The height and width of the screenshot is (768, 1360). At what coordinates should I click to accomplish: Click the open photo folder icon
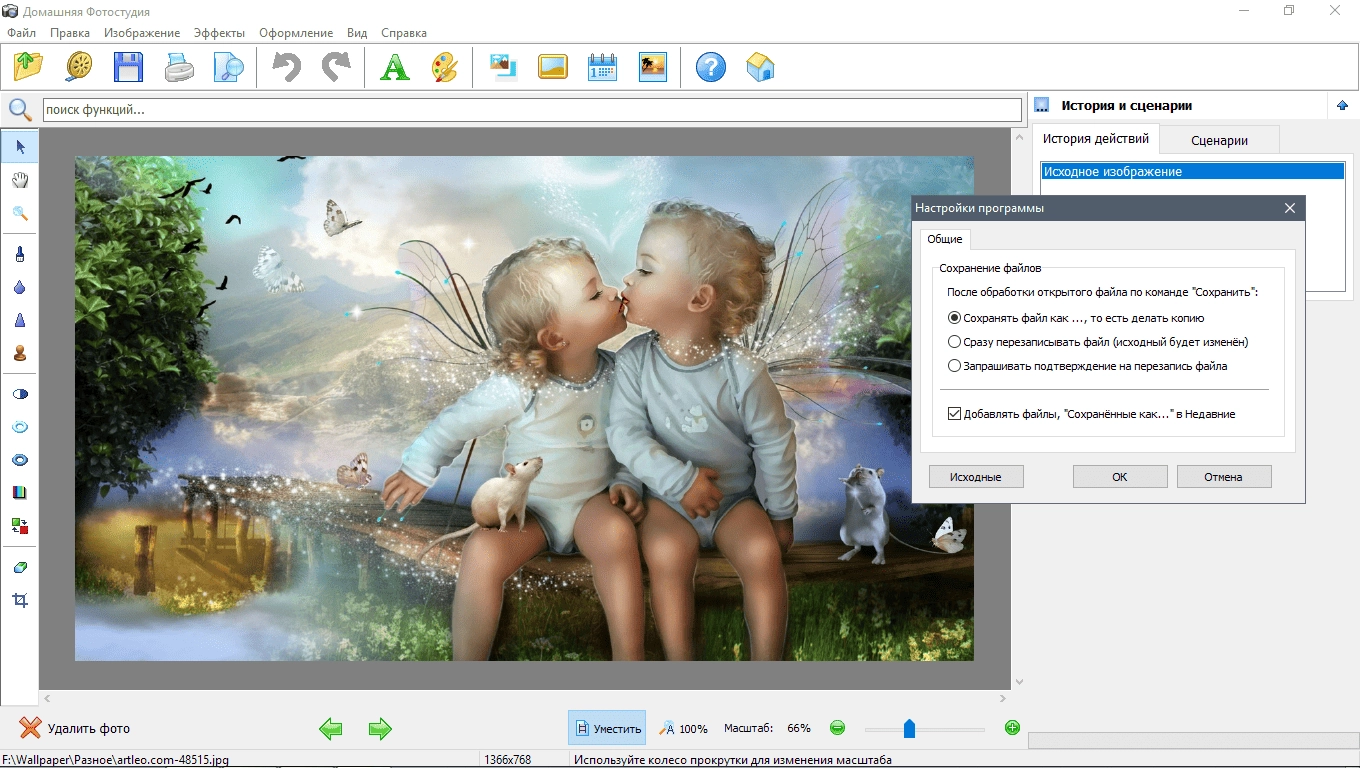[x=29, y=67]
